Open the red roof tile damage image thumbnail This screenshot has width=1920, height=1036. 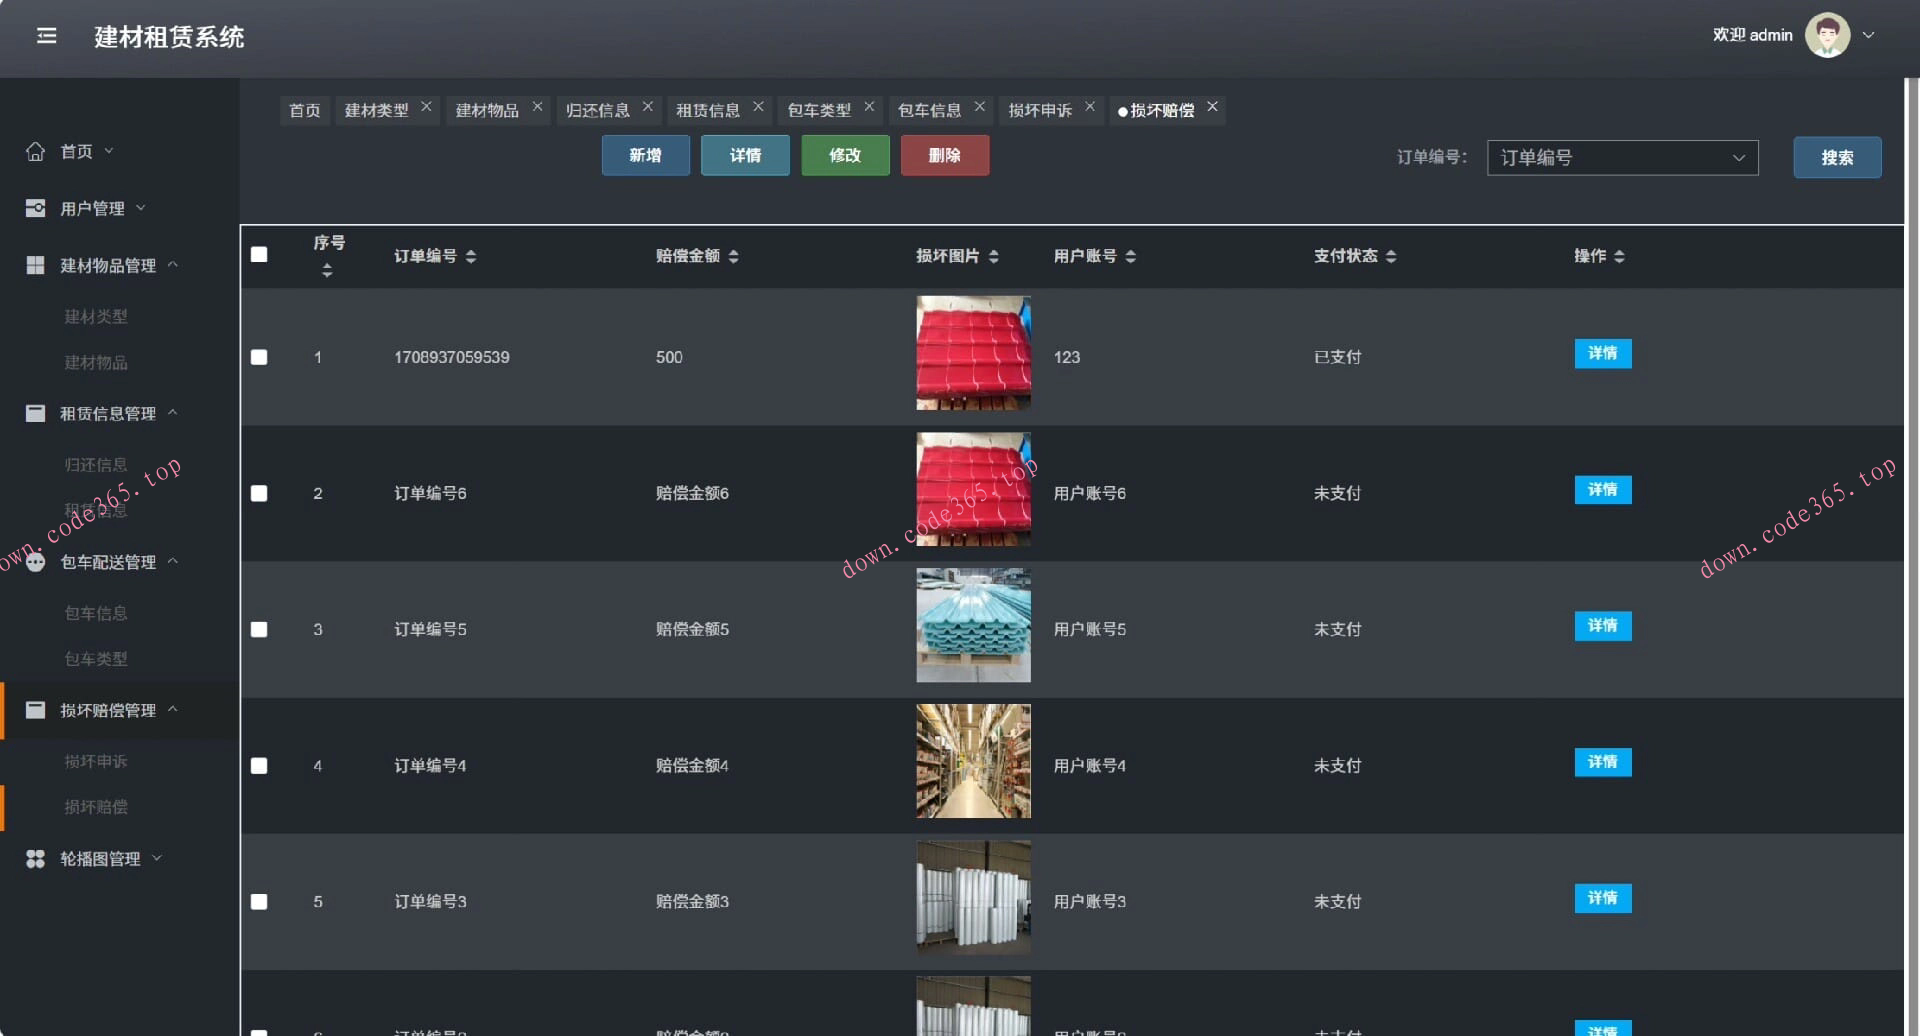(x=972, y=352)
